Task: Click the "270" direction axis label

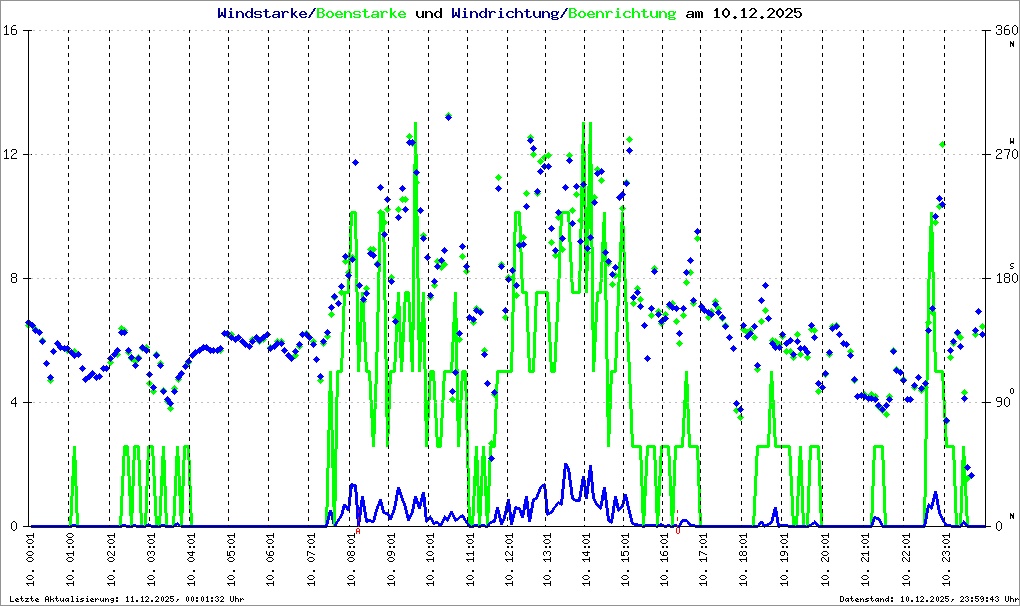Action: click(x=1006, y=155)
